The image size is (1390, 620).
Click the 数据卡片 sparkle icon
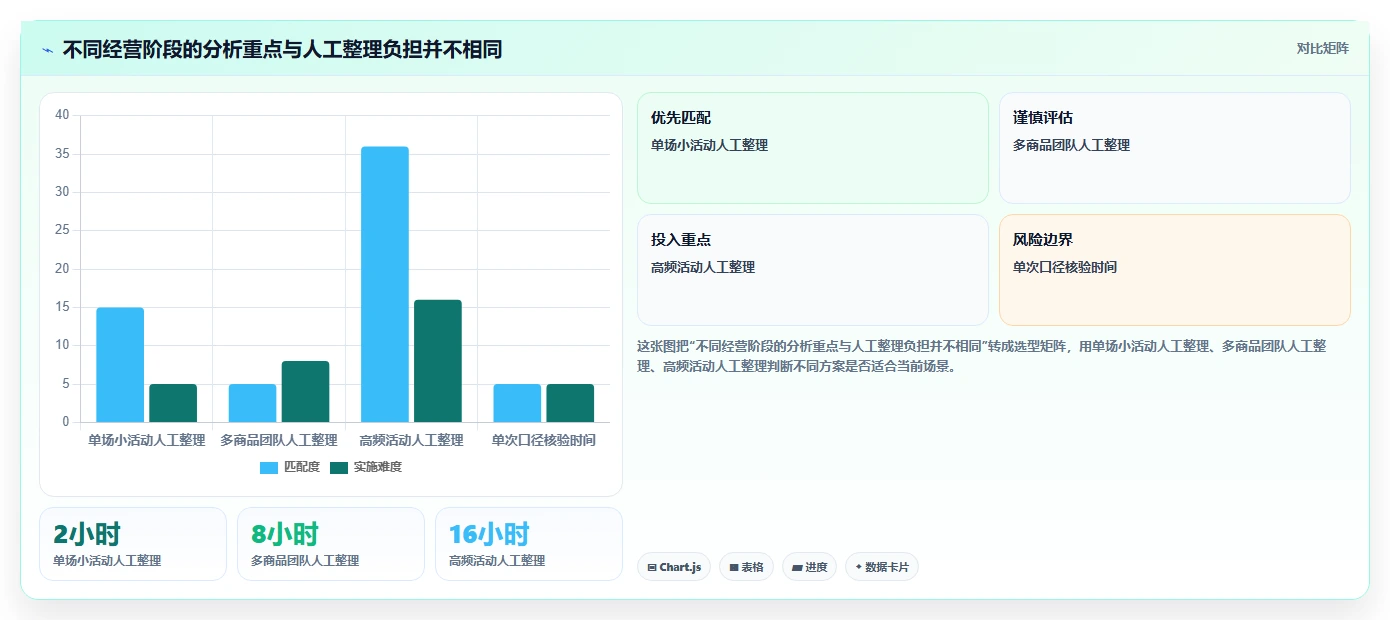pos(858,568)
